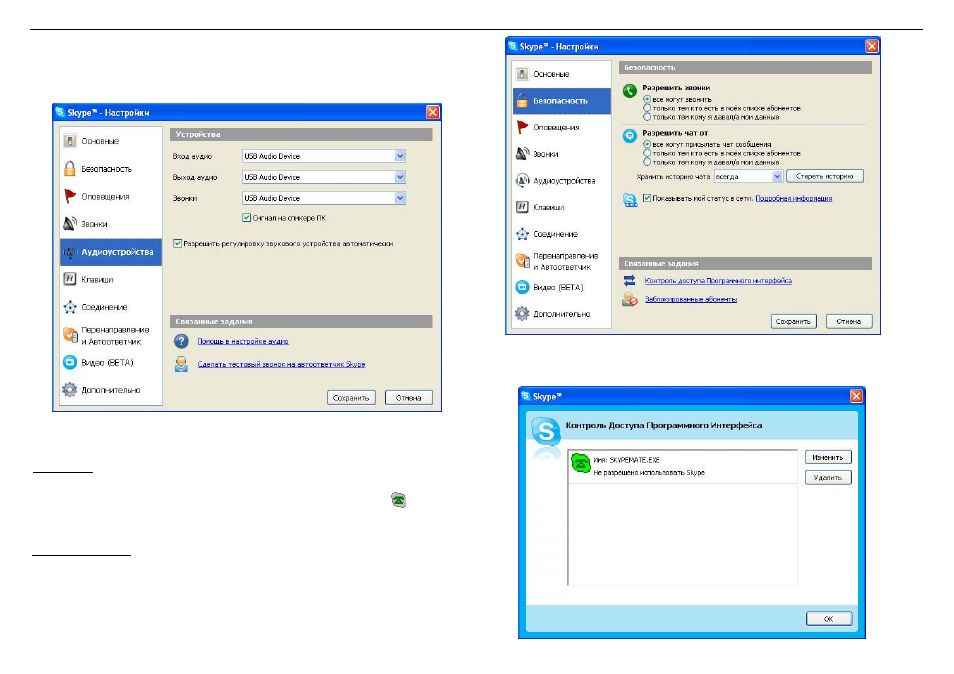Open Видео (BETA) in the security settings window
The height and width of the screenshot is (674, 954).
(561, 287)
